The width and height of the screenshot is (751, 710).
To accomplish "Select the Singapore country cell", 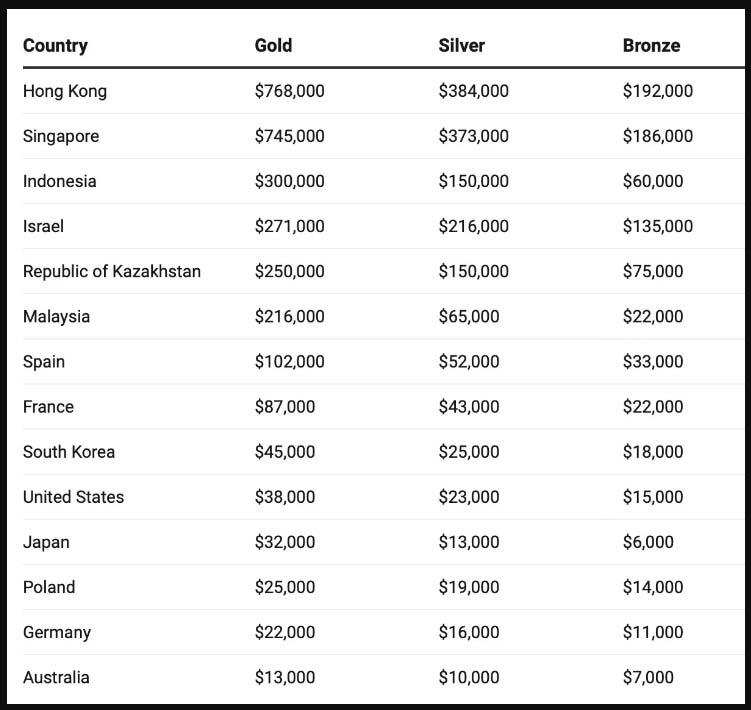I will [61, 136].
